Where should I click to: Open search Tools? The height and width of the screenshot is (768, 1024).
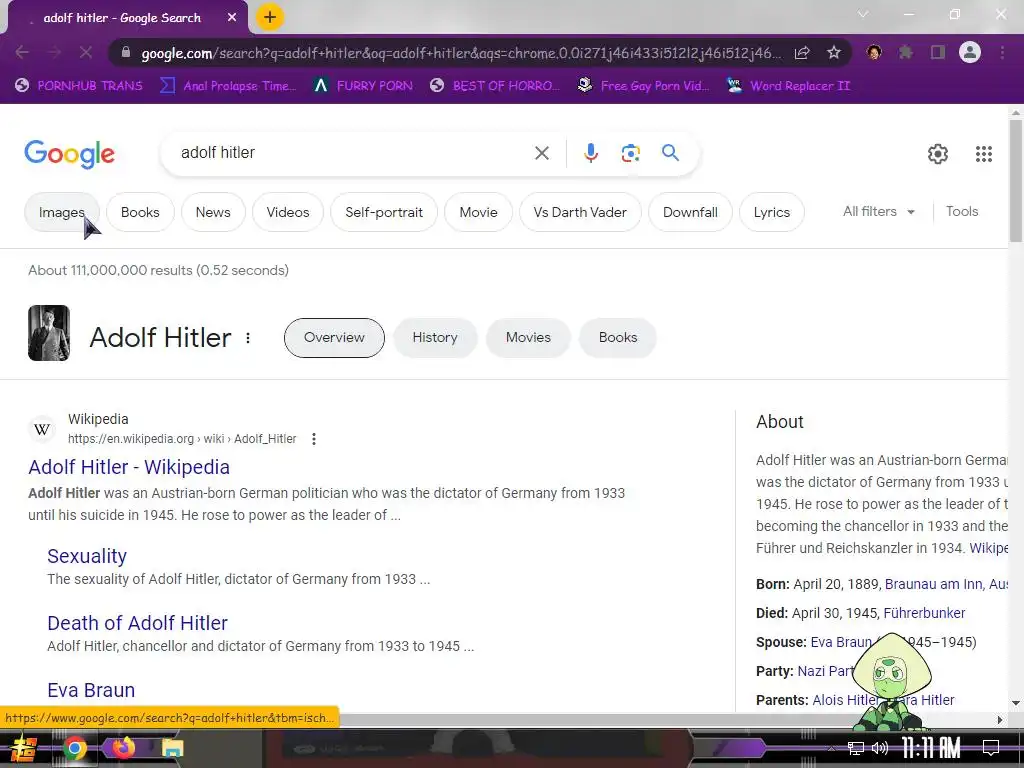(962, 212)
